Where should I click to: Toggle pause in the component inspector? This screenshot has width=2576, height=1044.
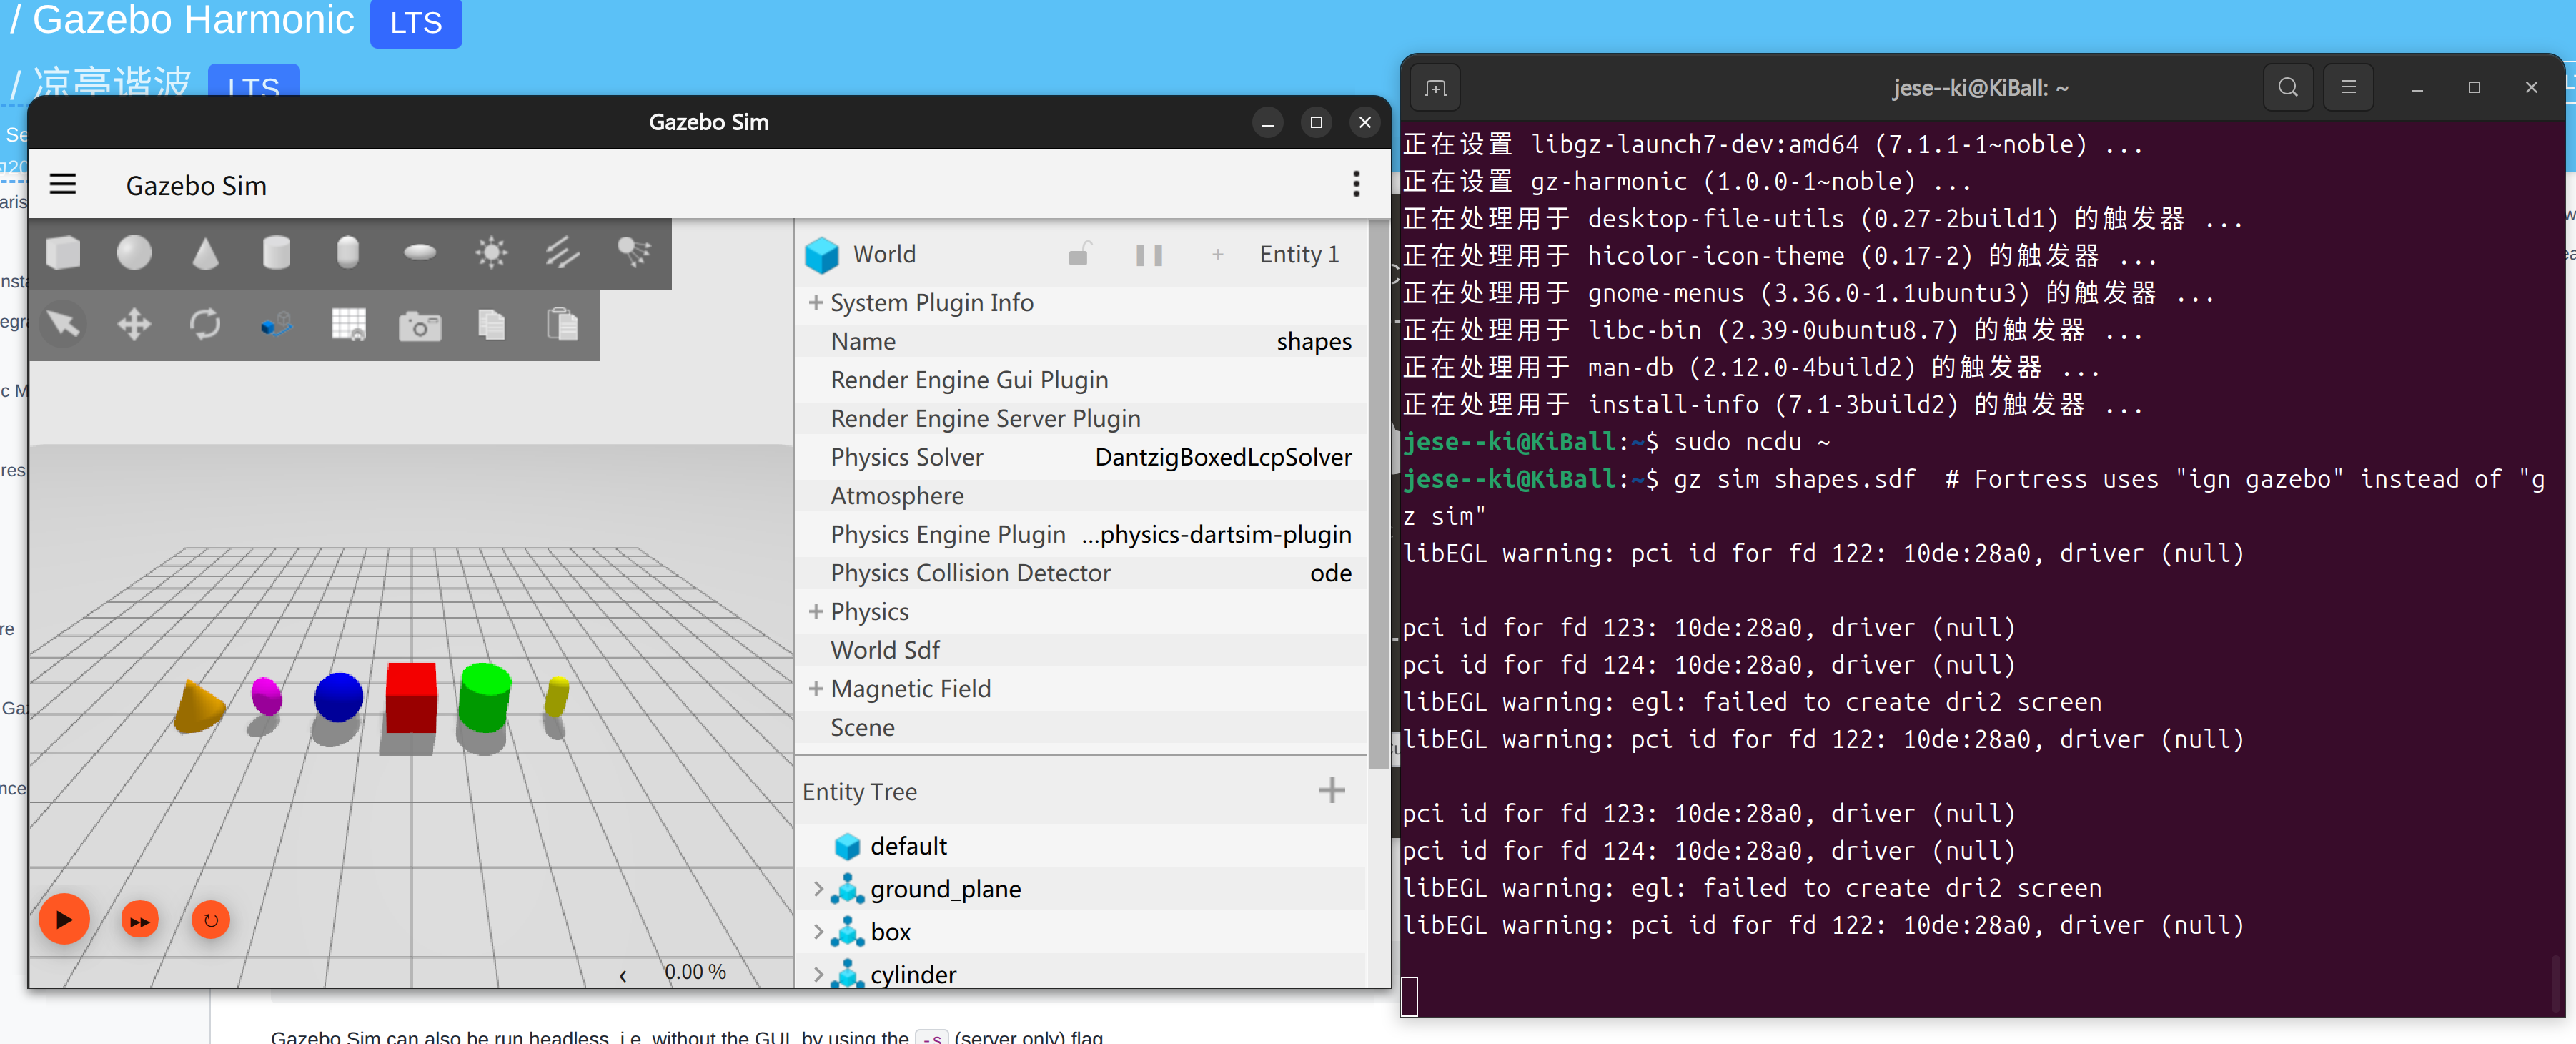pyautogui.click(x=1149, y=254)
